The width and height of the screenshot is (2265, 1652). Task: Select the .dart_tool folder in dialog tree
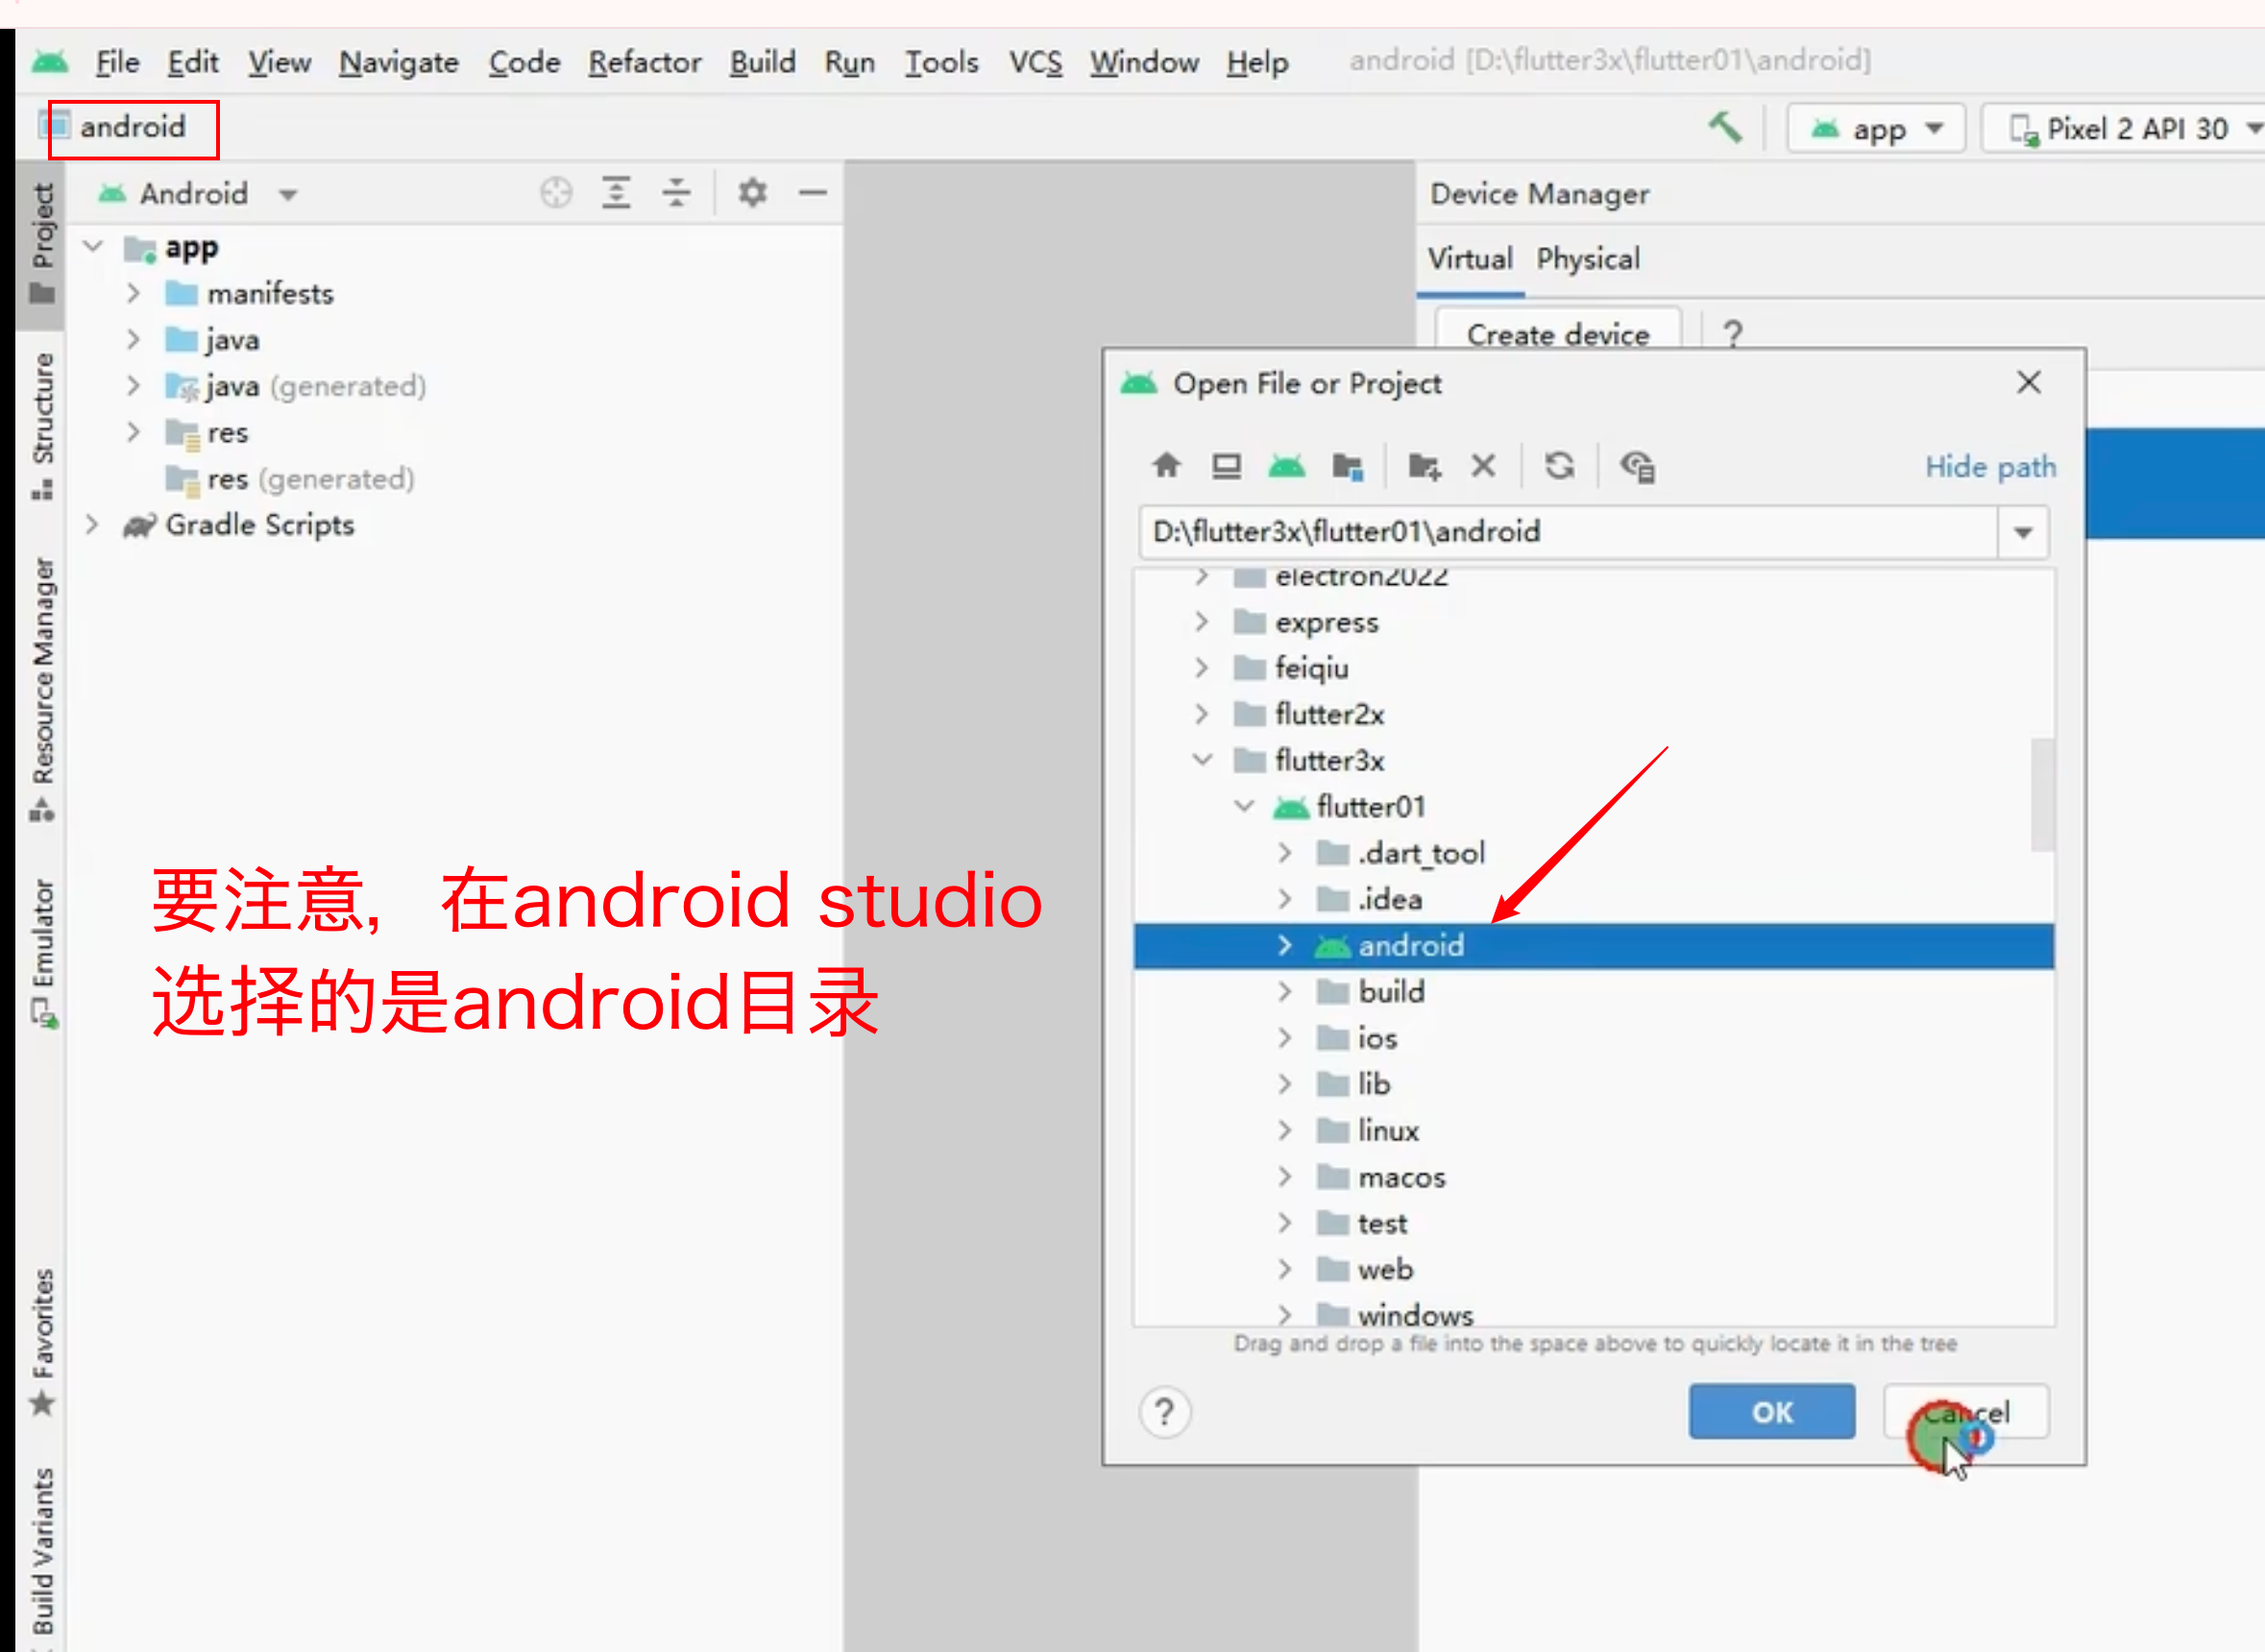[1420, 853]
